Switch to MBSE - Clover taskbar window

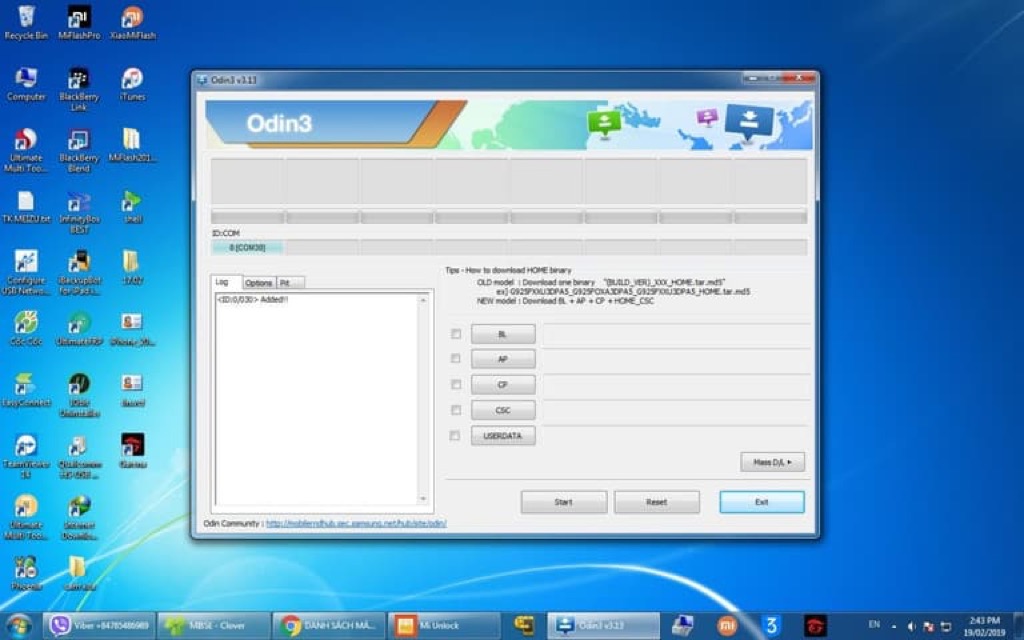tap(214, 626)
